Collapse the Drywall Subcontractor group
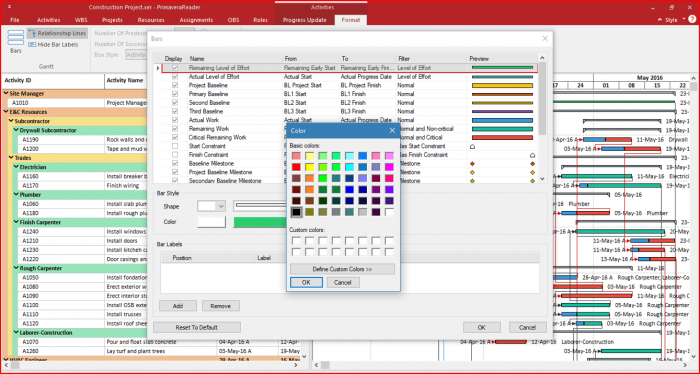 click(16, 130)
